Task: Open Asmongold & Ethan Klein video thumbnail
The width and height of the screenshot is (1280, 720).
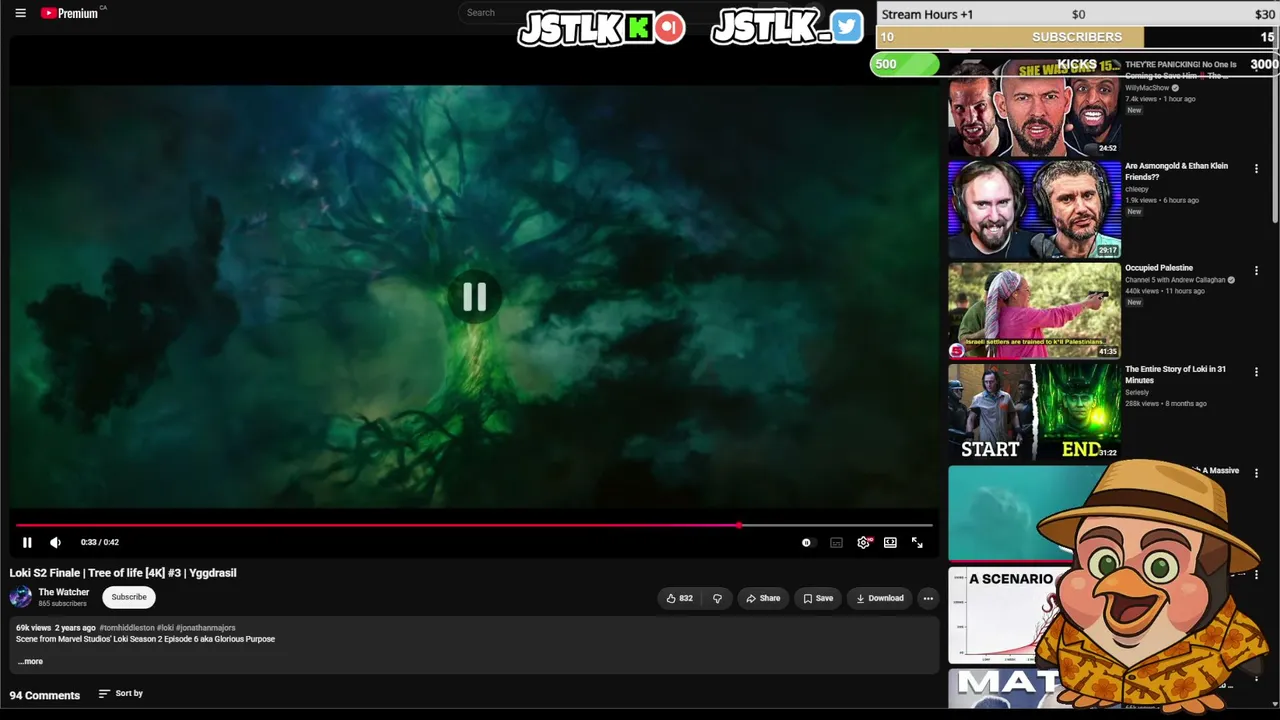Action: click(x=1034, y=209)
